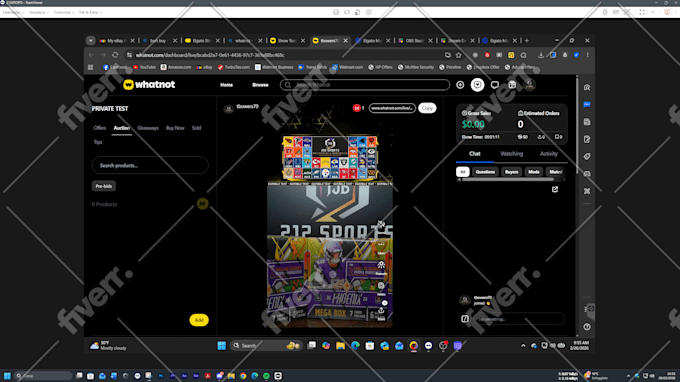
Task: Pop out the chat window icon
Action: (x=555, y=189)
